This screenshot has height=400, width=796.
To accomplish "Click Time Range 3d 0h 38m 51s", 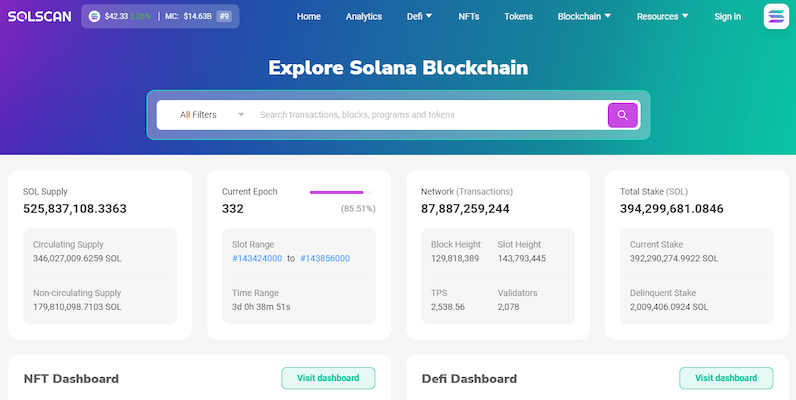I will tap(261, 307).
